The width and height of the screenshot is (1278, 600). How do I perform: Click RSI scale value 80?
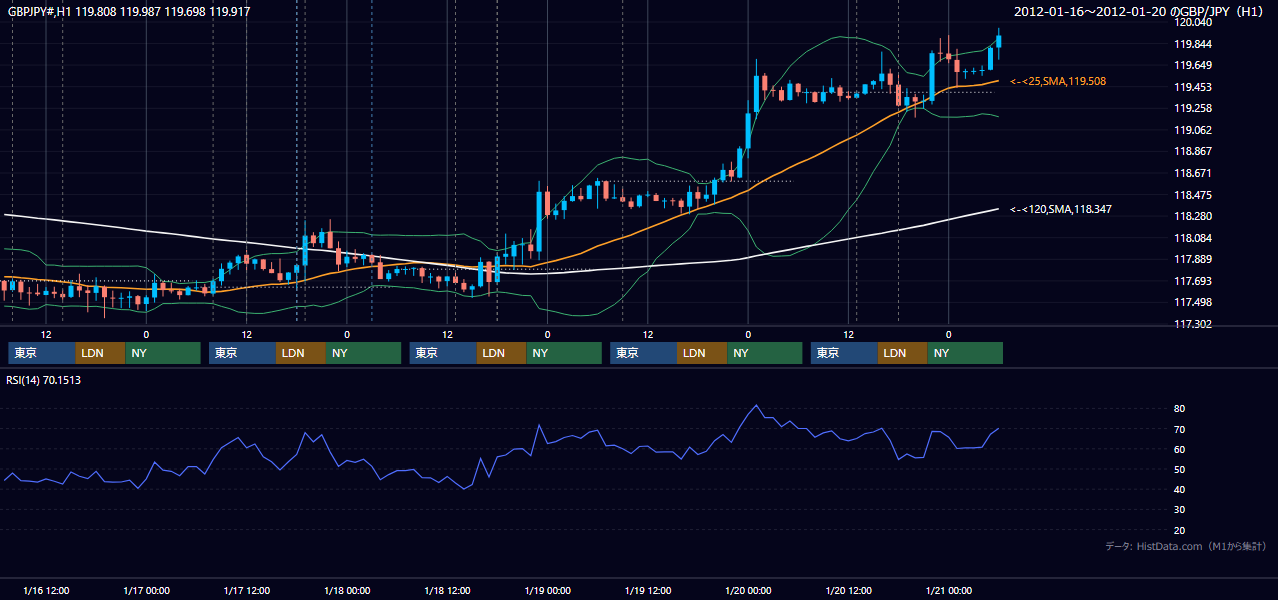[1180, 409]
